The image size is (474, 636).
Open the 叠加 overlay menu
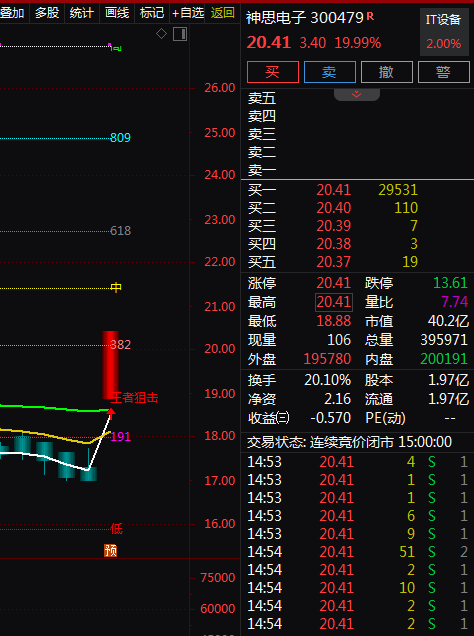click(x=12, y=13)
